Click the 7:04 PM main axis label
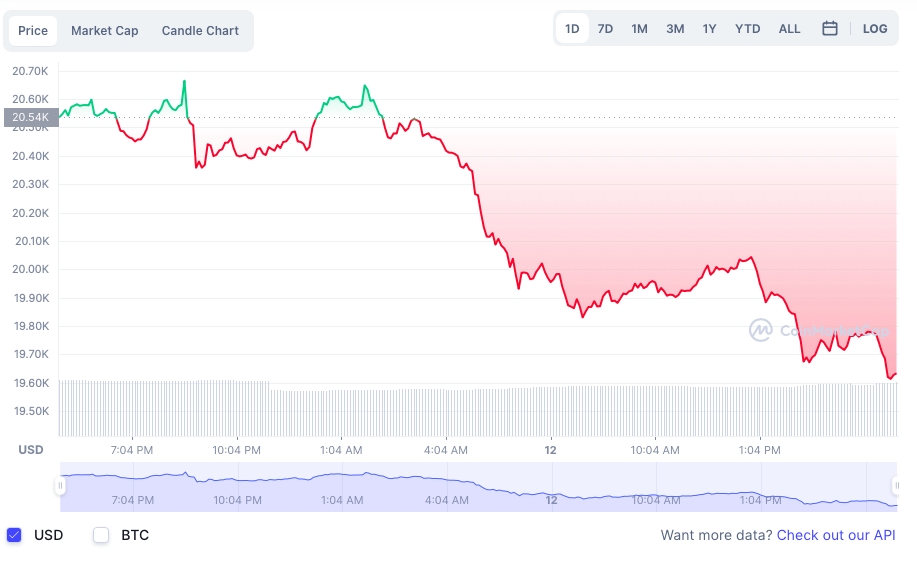This screenshot has height=564, width=917. click(x=132, y=450)
